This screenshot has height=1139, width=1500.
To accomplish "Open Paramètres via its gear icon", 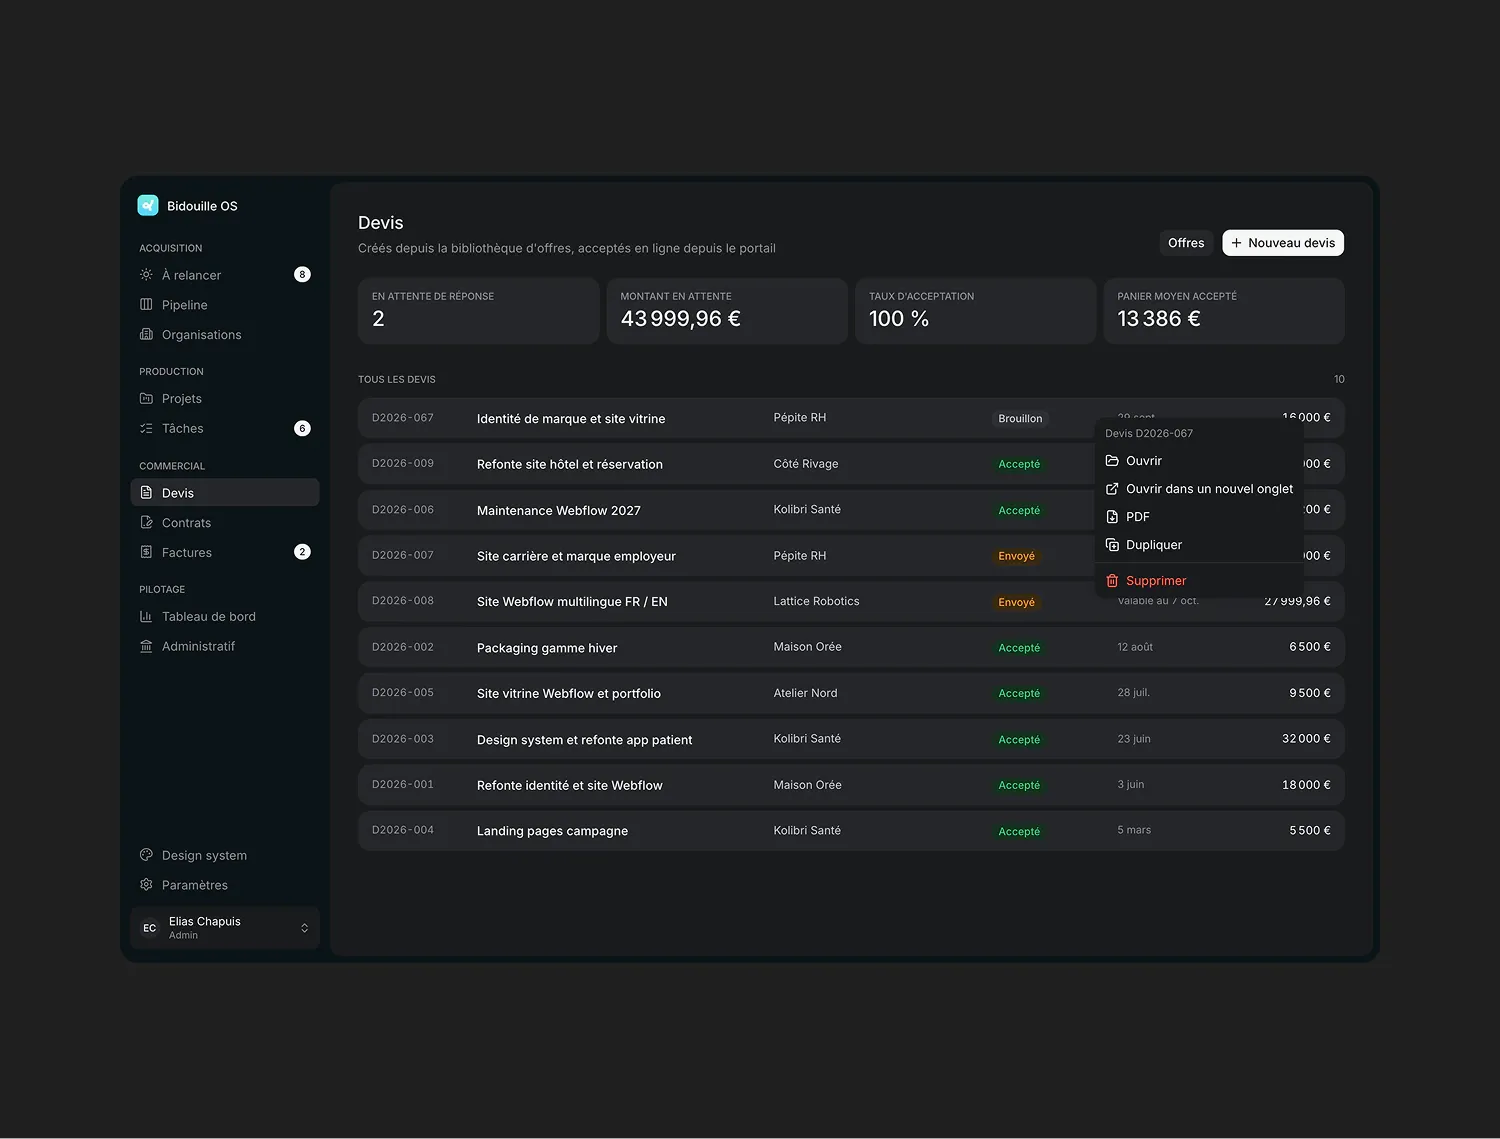I will 146,885.
